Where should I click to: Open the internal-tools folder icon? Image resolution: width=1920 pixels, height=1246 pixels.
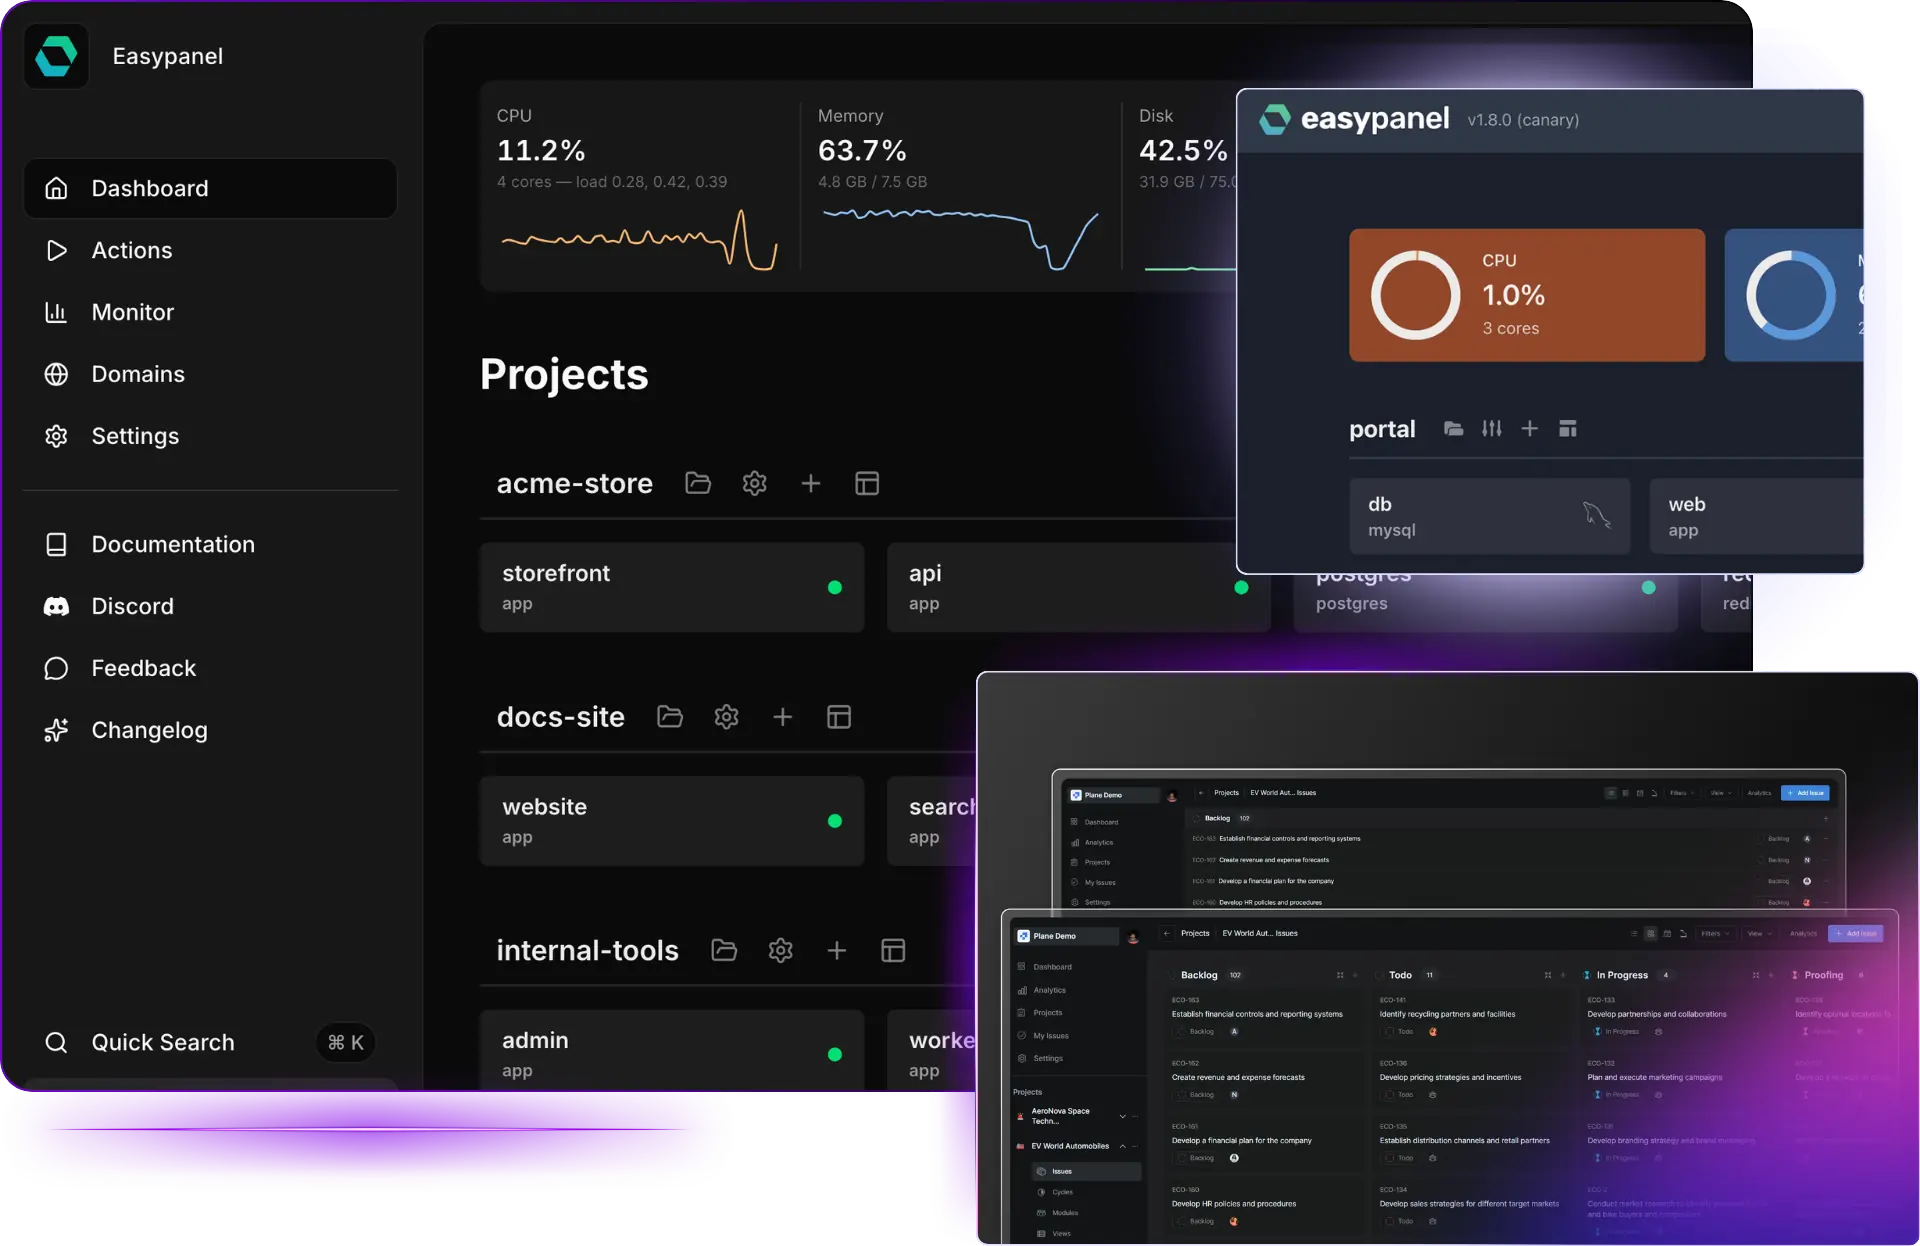[x=724, y=950]
